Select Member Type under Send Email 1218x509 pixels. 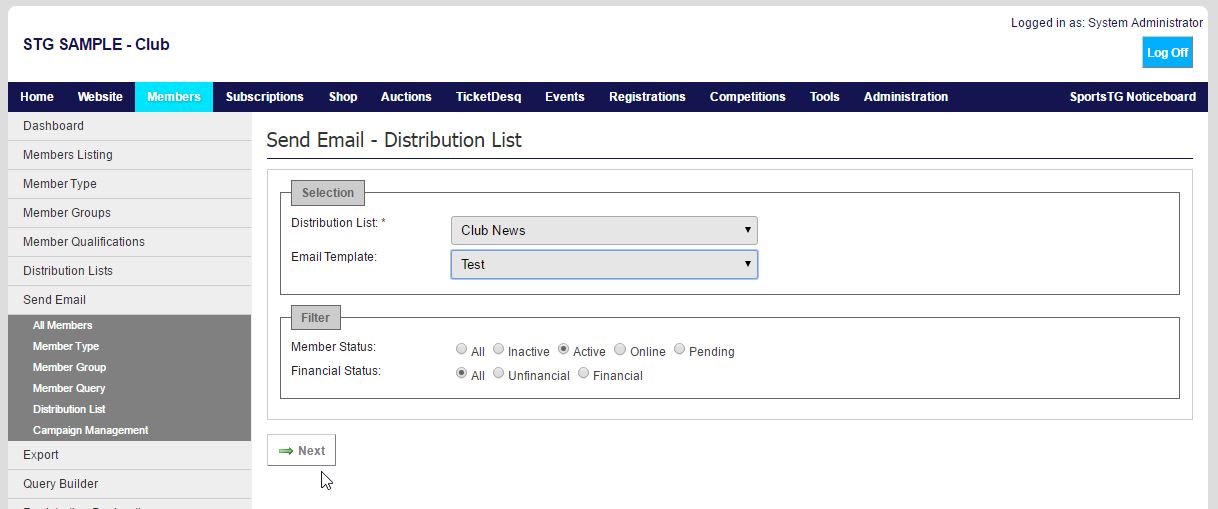pyautogui.click(x=129, y=346)
